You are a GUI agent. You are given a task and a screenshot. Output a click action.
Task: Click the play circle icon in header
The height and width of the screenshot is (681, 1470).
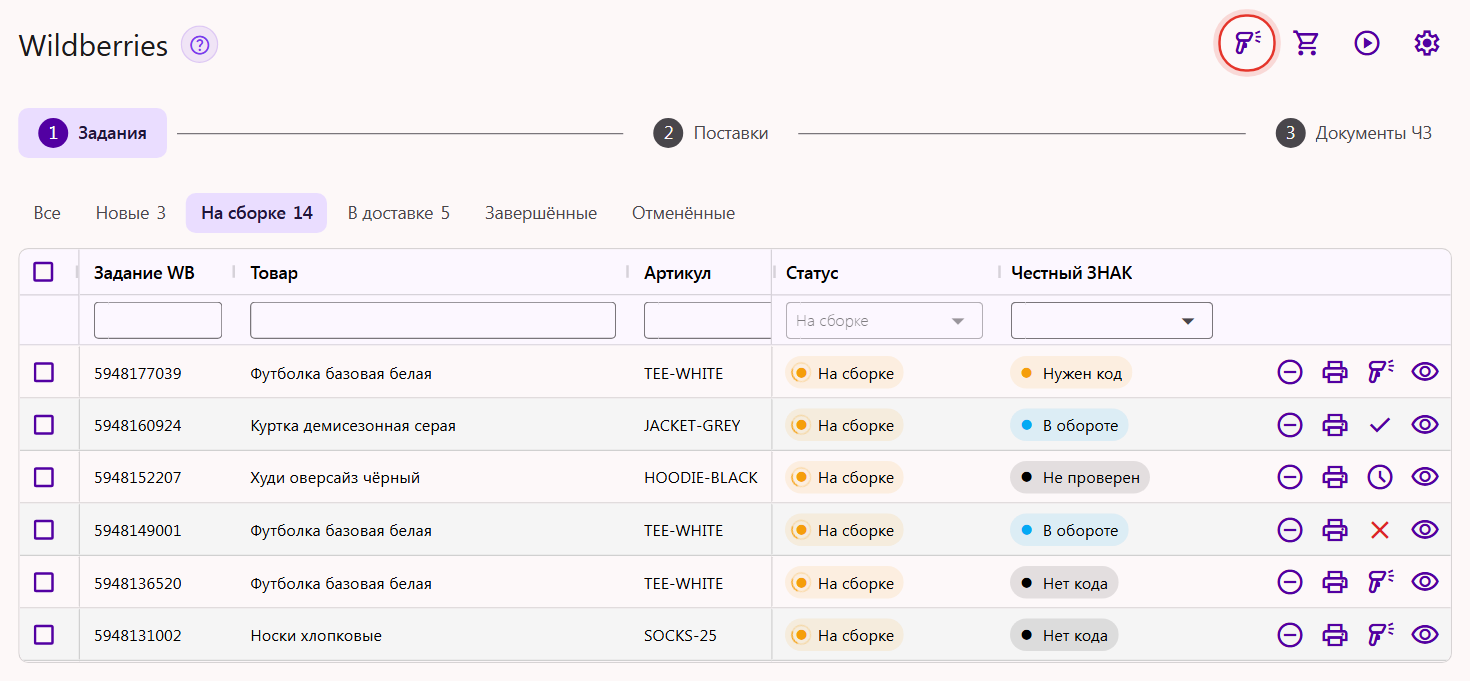click(x=1367, y=43)
